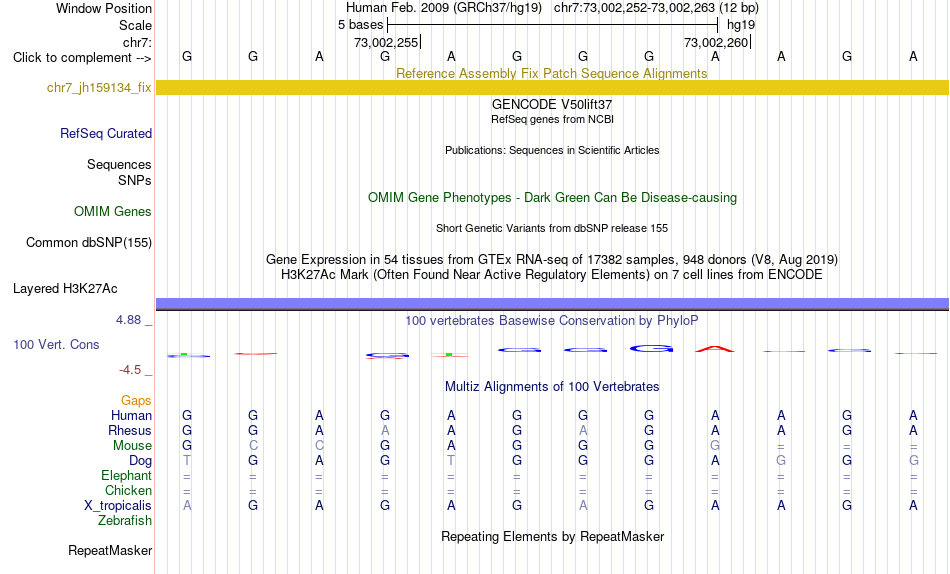Click the Rhesus species label

130,430
